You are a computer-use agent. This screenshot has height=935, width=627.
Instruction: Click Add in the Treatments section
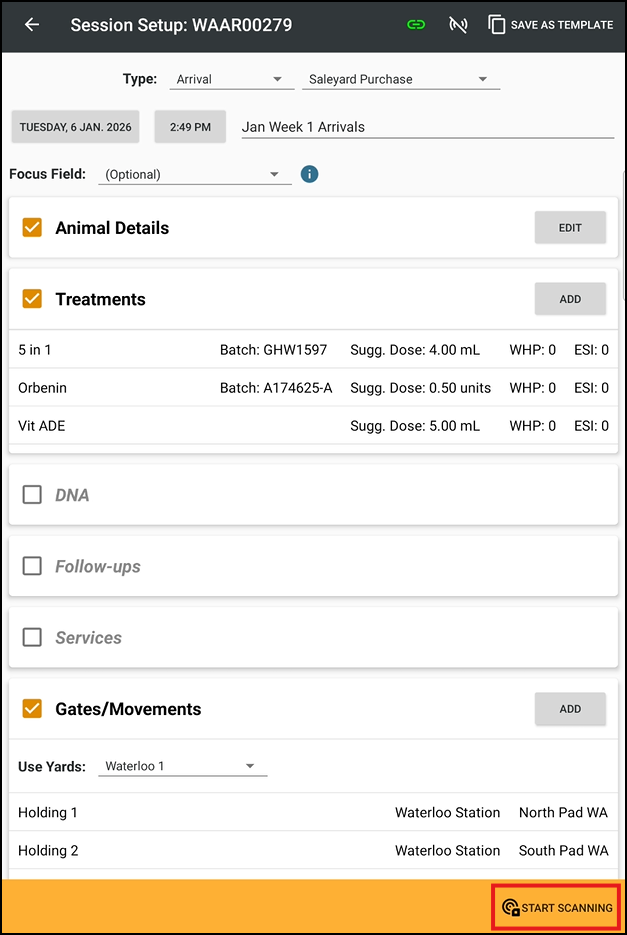coord(570,299)
